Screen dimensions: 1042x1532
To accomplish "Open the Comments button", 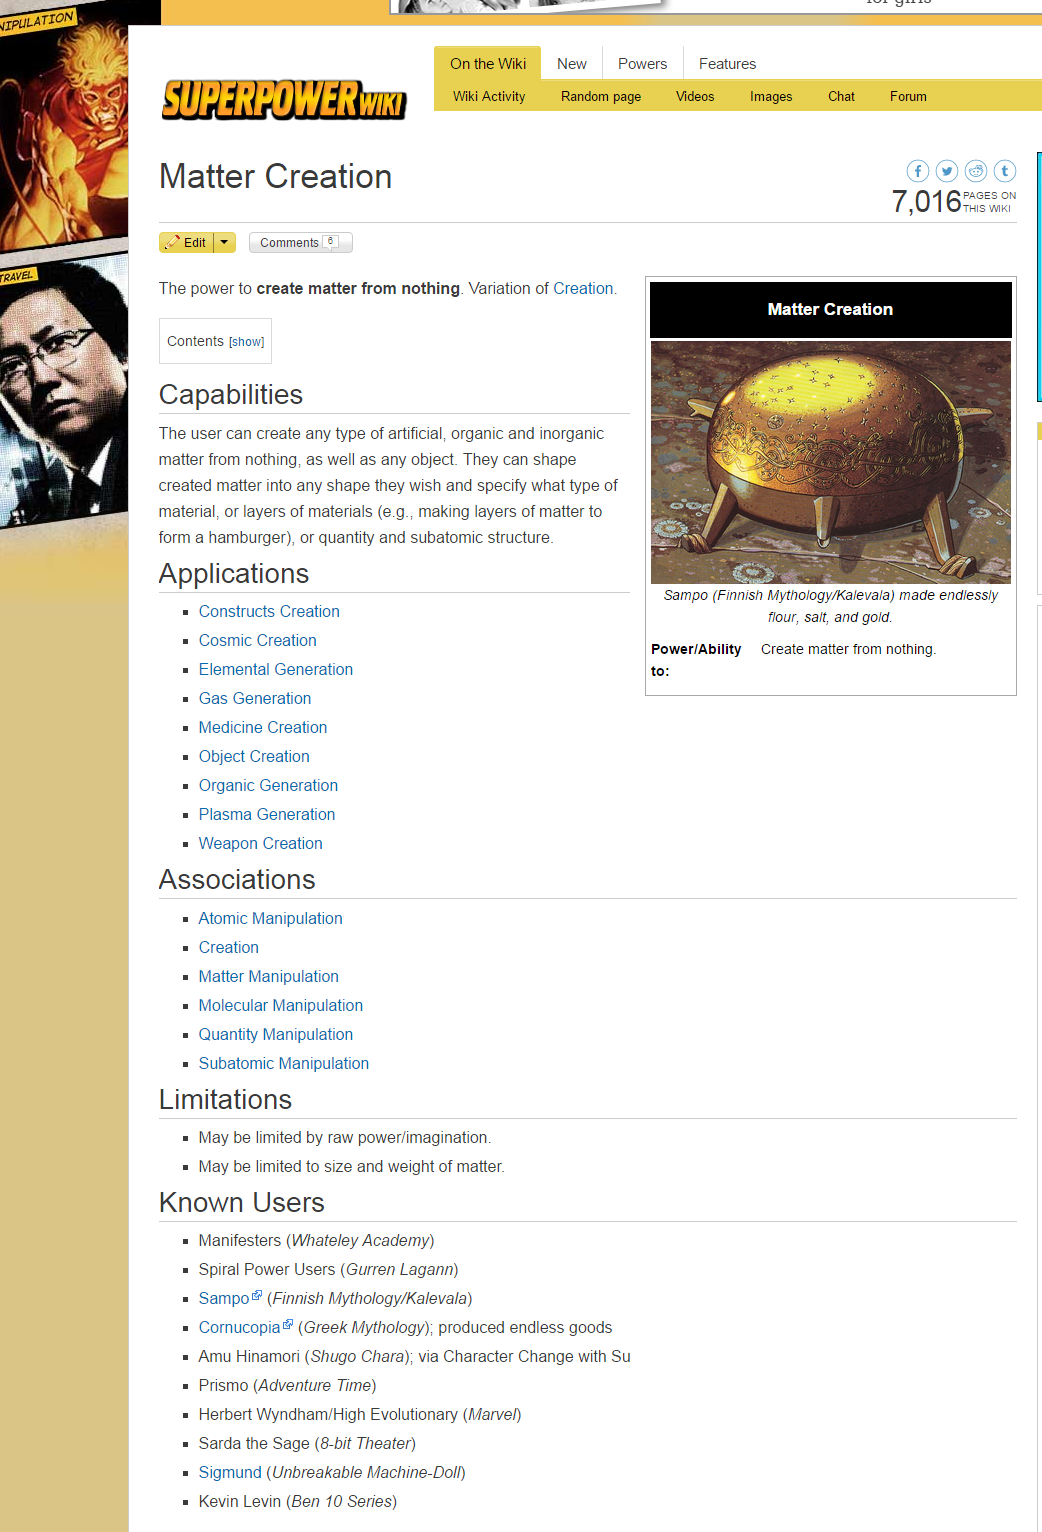I will [300, 242].
